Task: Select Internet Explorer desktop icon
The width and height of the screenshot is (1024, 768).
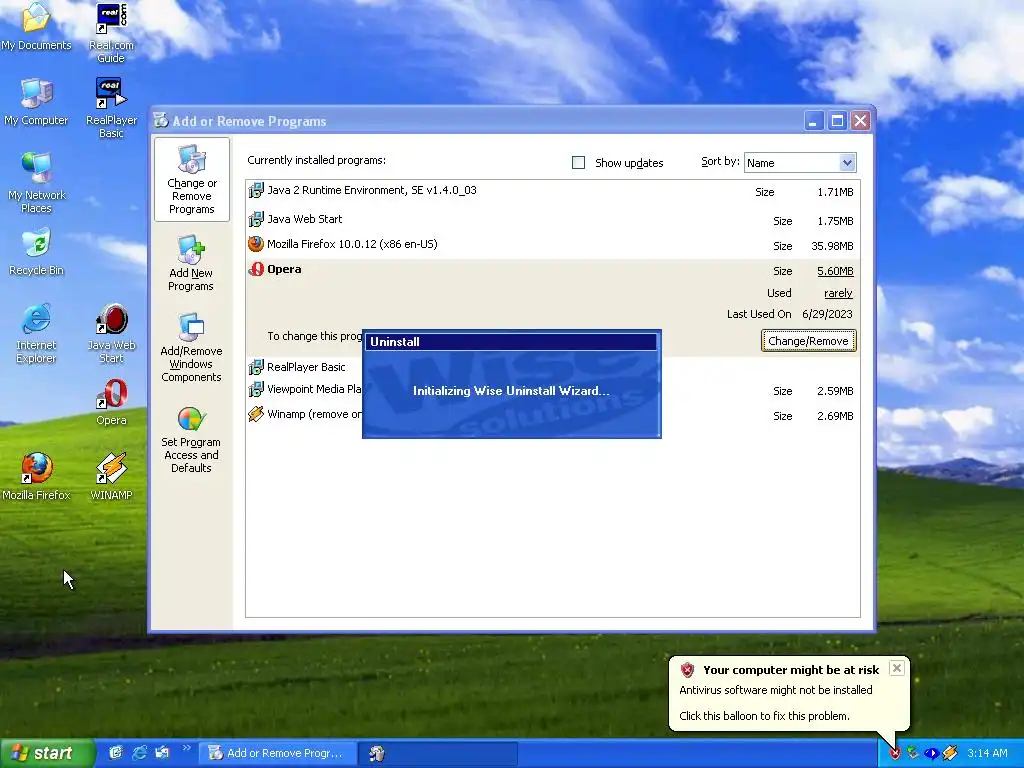Action: click(x=36, y=333)
